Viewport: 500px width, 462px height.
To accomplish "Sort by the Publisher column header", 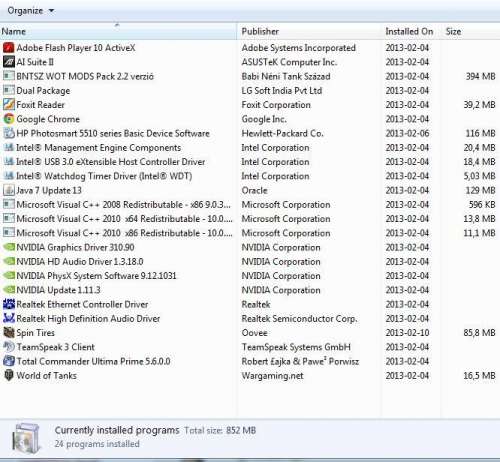I will coord(309,31).
